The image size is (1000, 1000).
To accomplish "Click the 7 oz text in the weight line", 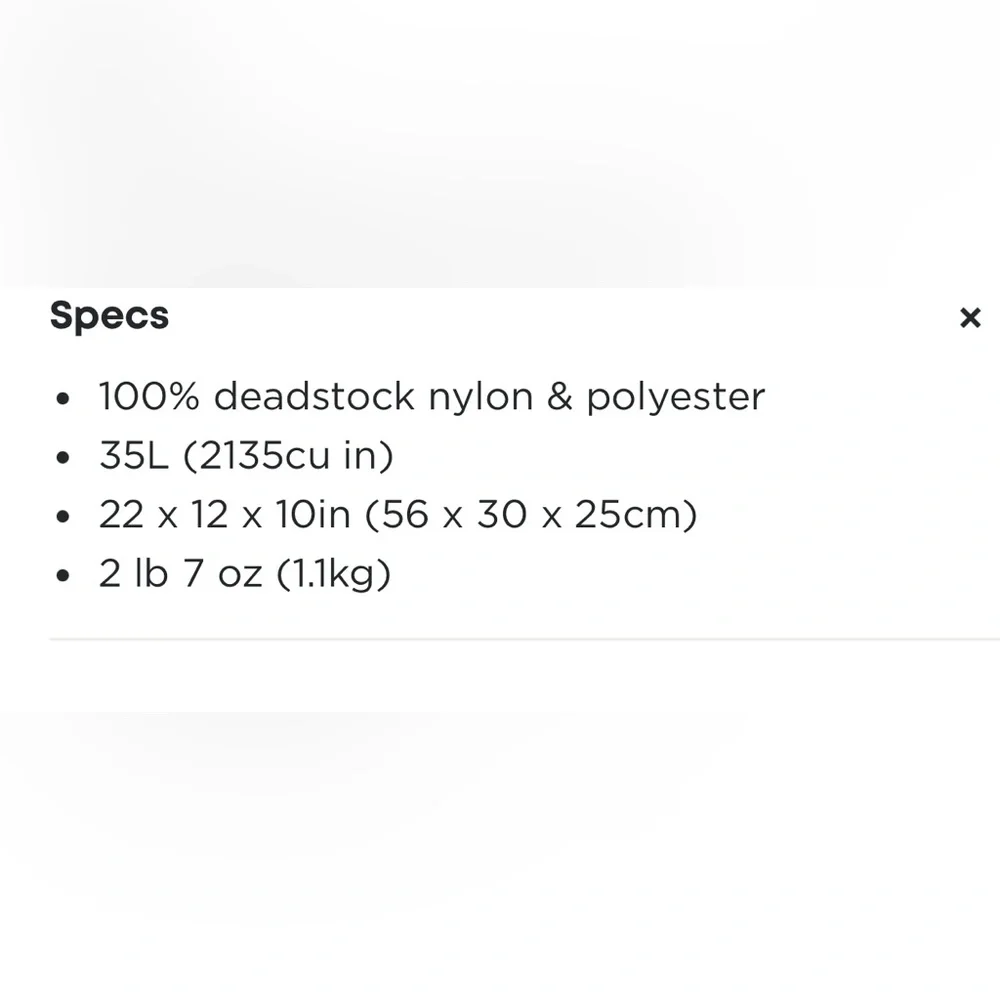I will (x=220, y=574).
